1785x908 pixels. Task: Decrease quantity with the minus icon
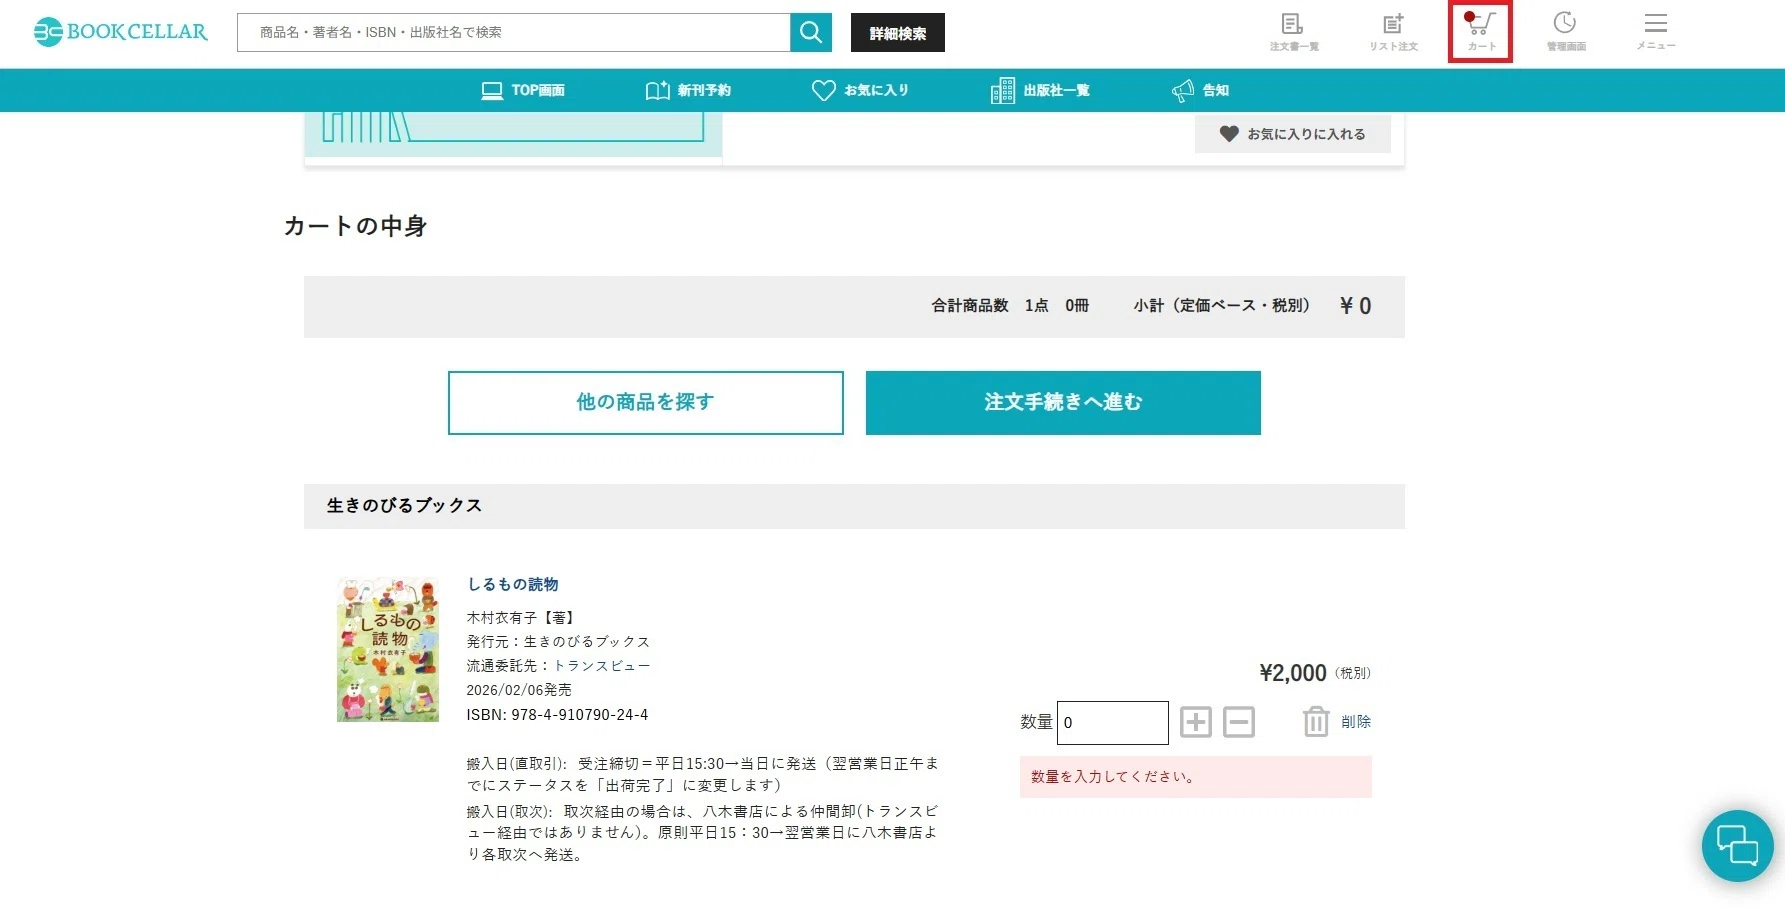click(1239, 722)
